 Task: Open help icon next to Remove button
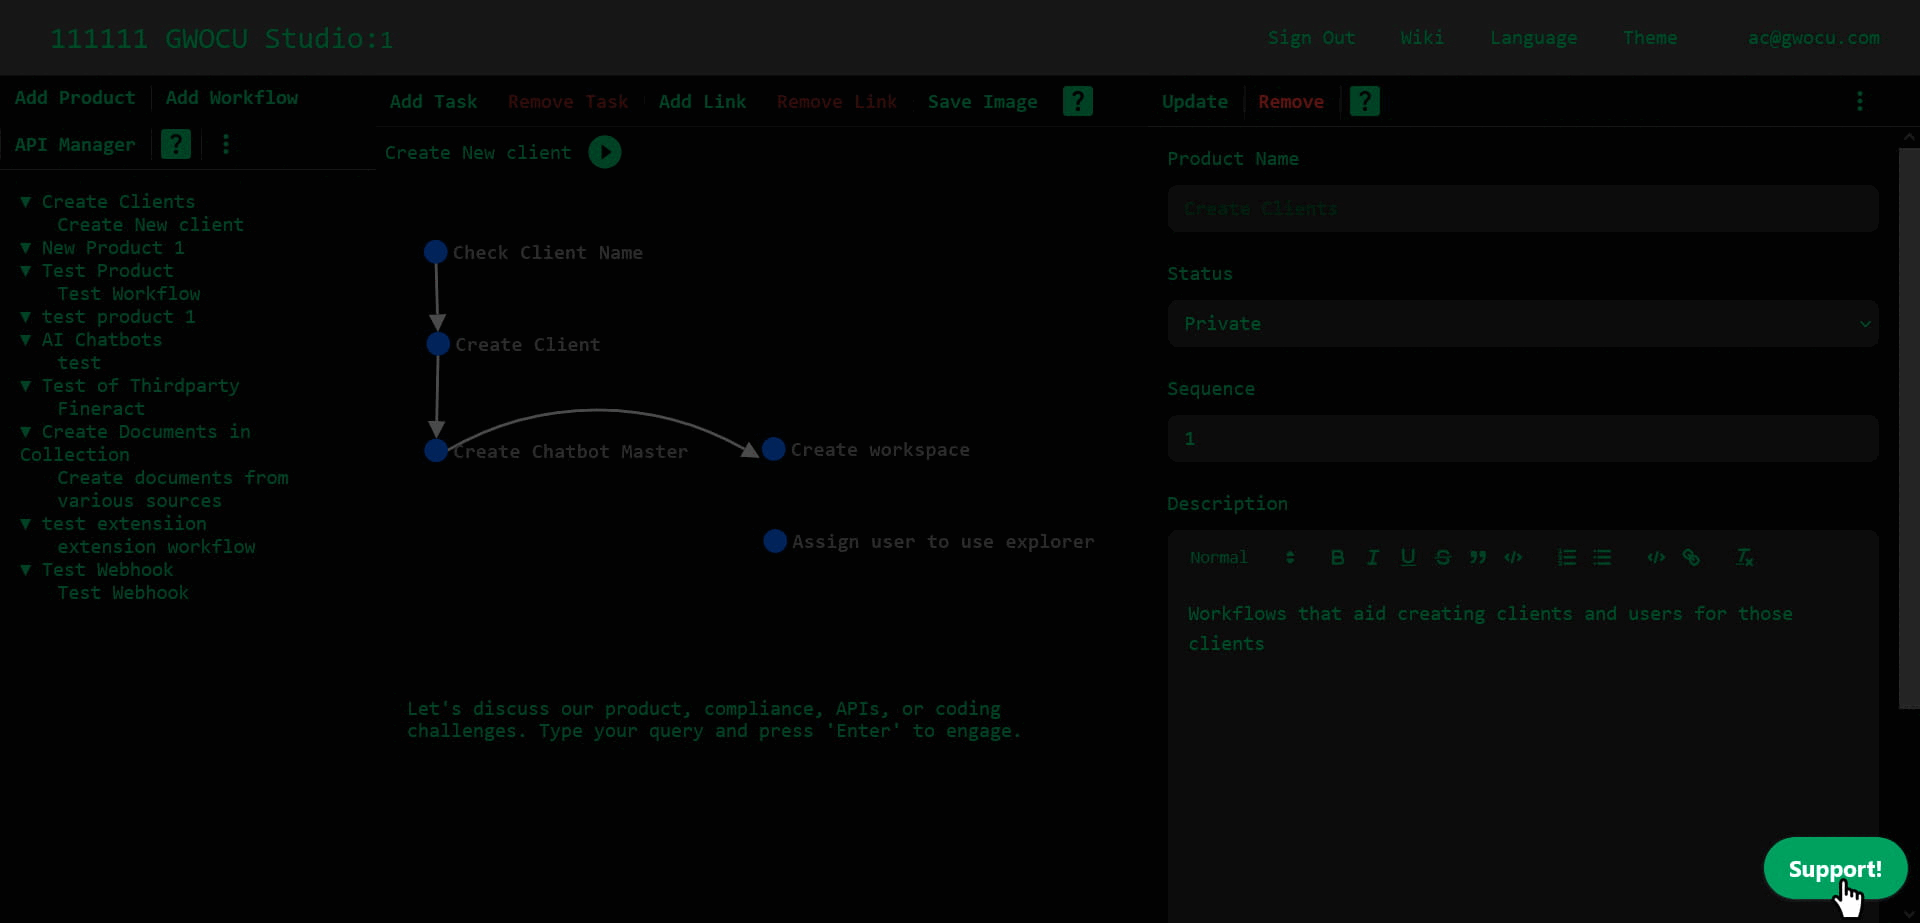tap(1364, 101)
